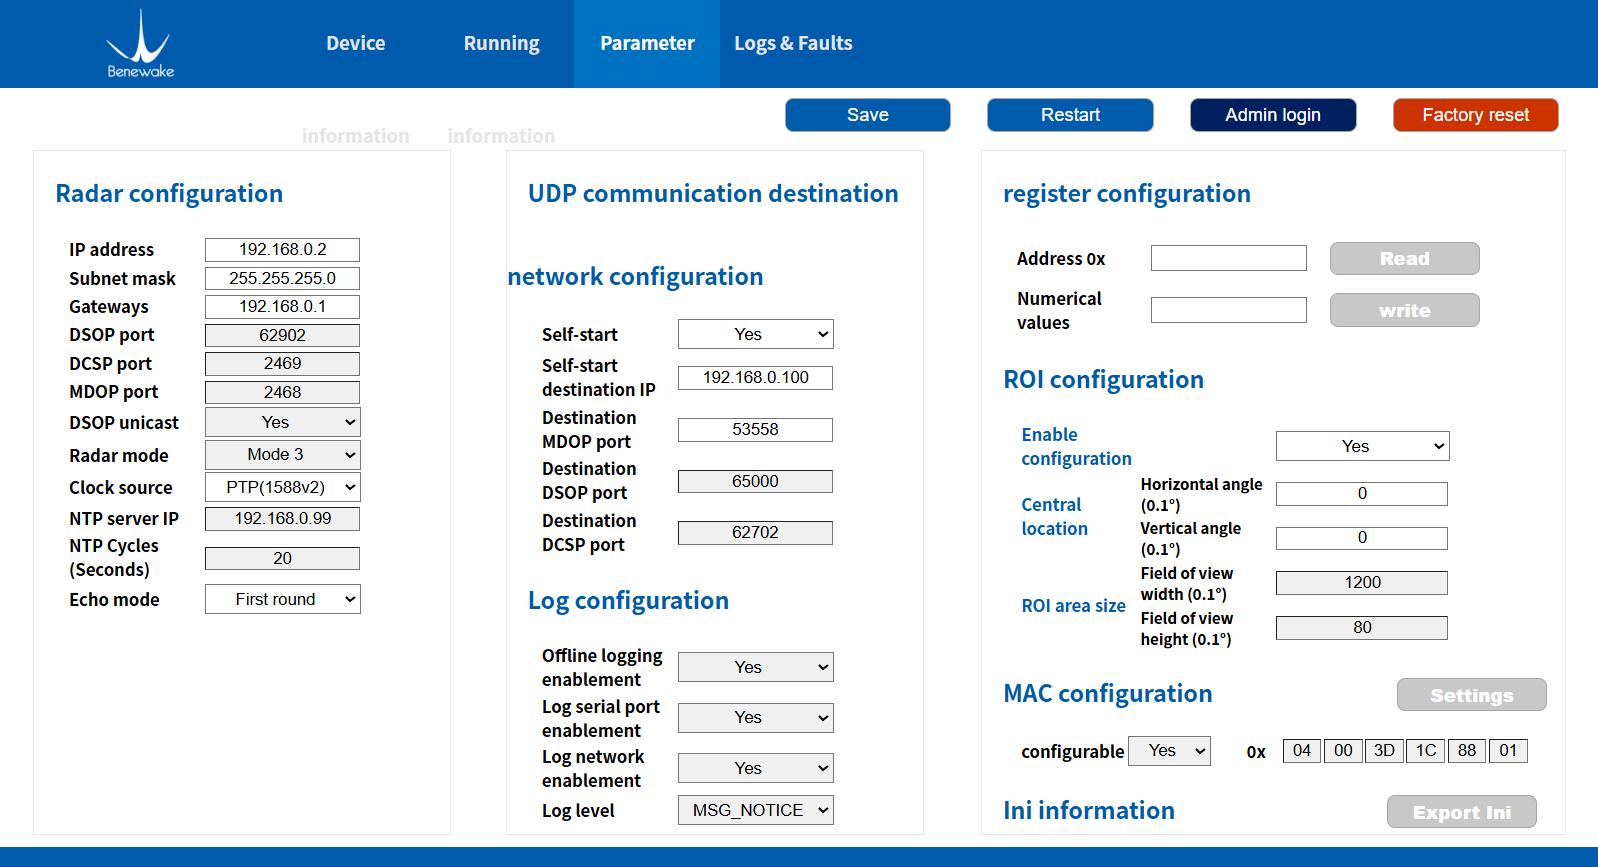The height and width of the screenshot is (867, 1598).
Task: Click the Restart button
Action: coord(1070,115)
